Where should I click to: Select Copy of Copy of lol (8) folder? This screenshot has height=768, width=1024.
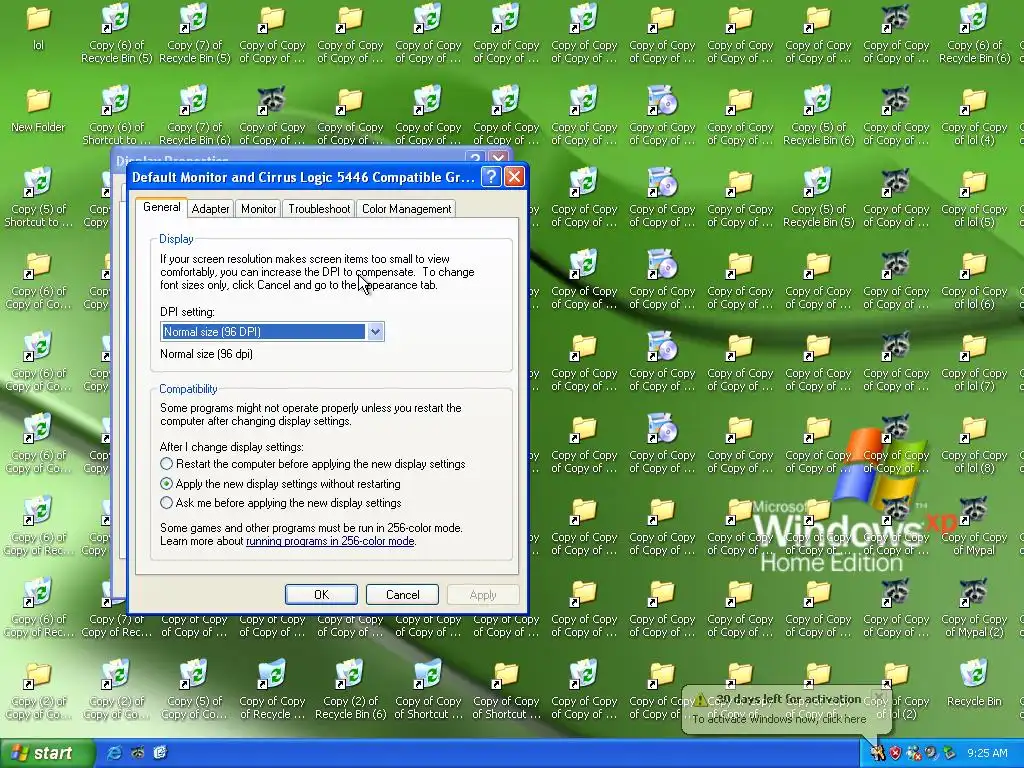point(974,444)
